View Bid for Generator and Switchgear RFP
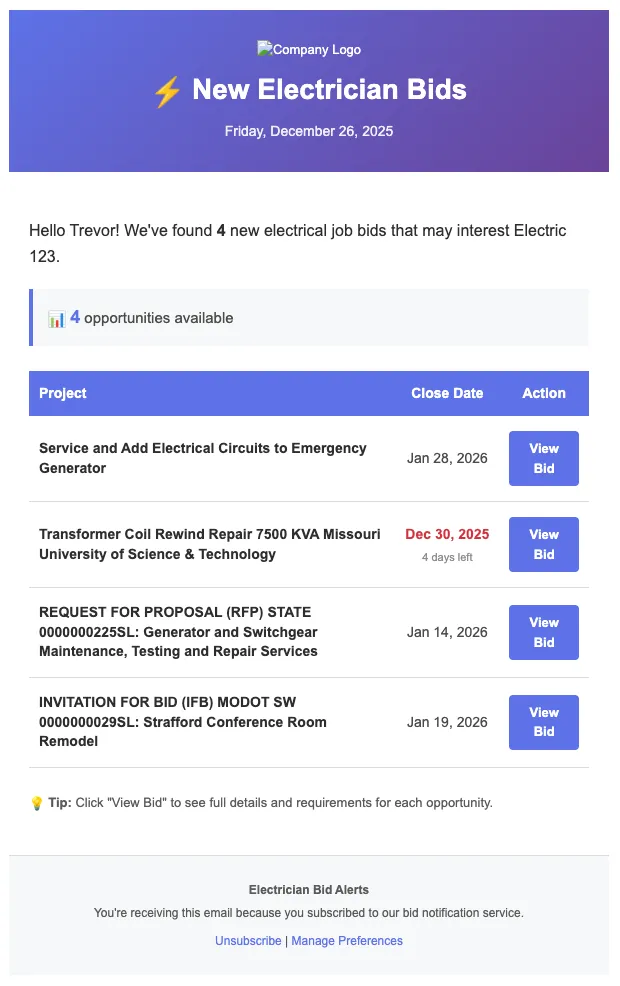Viewport: 620px width, 986px height. (543, 632)
